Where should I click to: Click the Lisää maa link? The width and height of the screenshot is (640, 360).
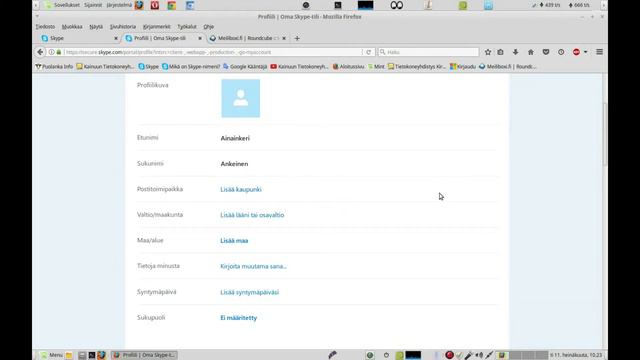234,241
